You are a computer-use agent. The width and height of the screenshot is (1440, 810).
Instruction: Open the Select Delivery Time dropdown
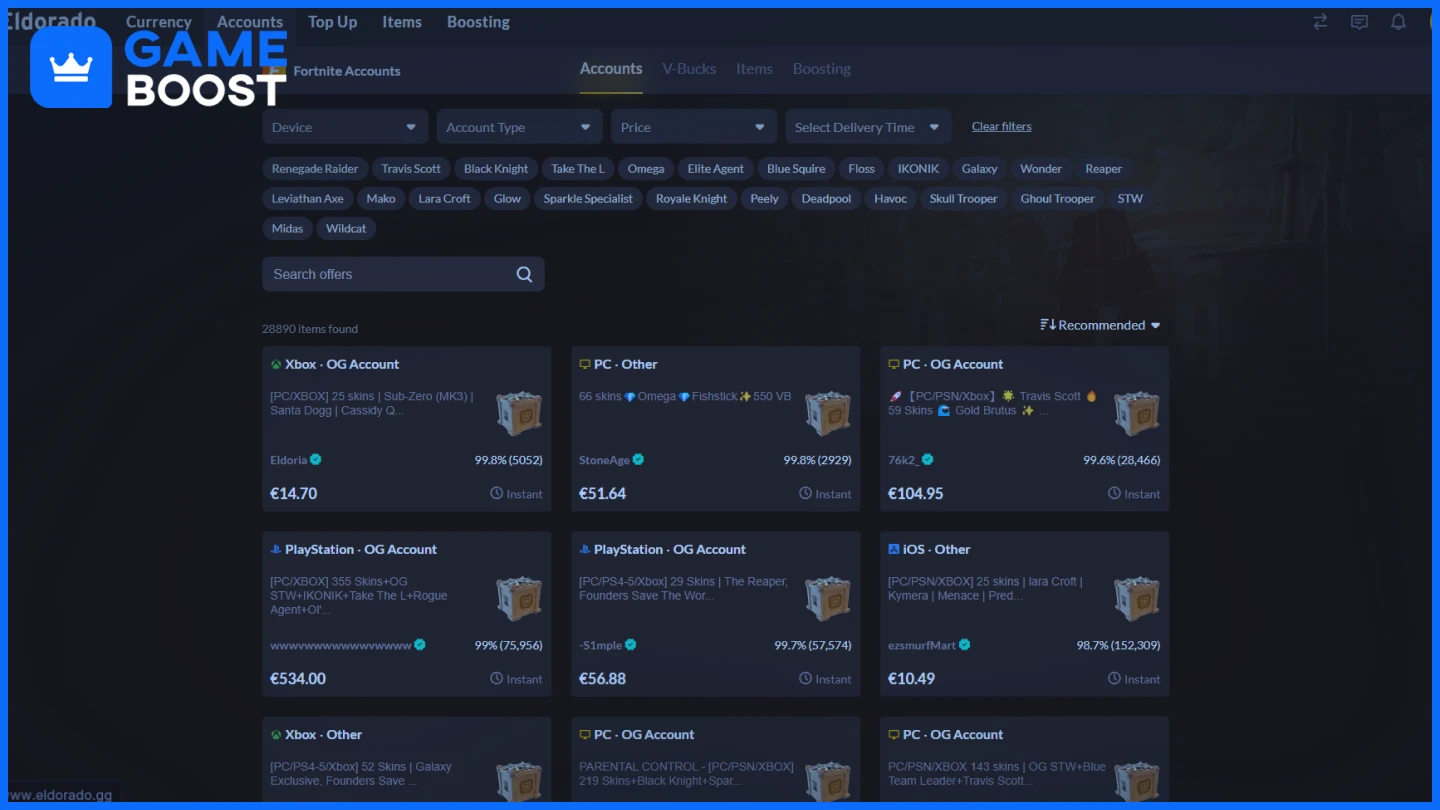coord(868,127)
